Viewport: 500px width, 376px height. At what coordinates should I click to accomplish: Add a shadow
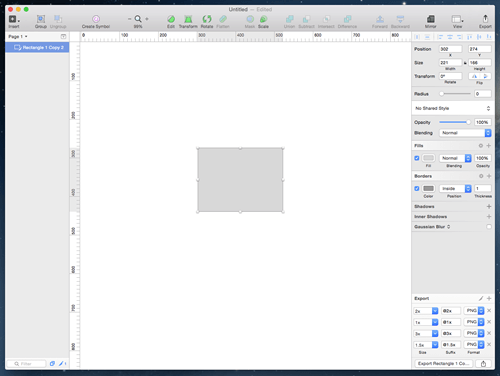click(x=489, y=206)
